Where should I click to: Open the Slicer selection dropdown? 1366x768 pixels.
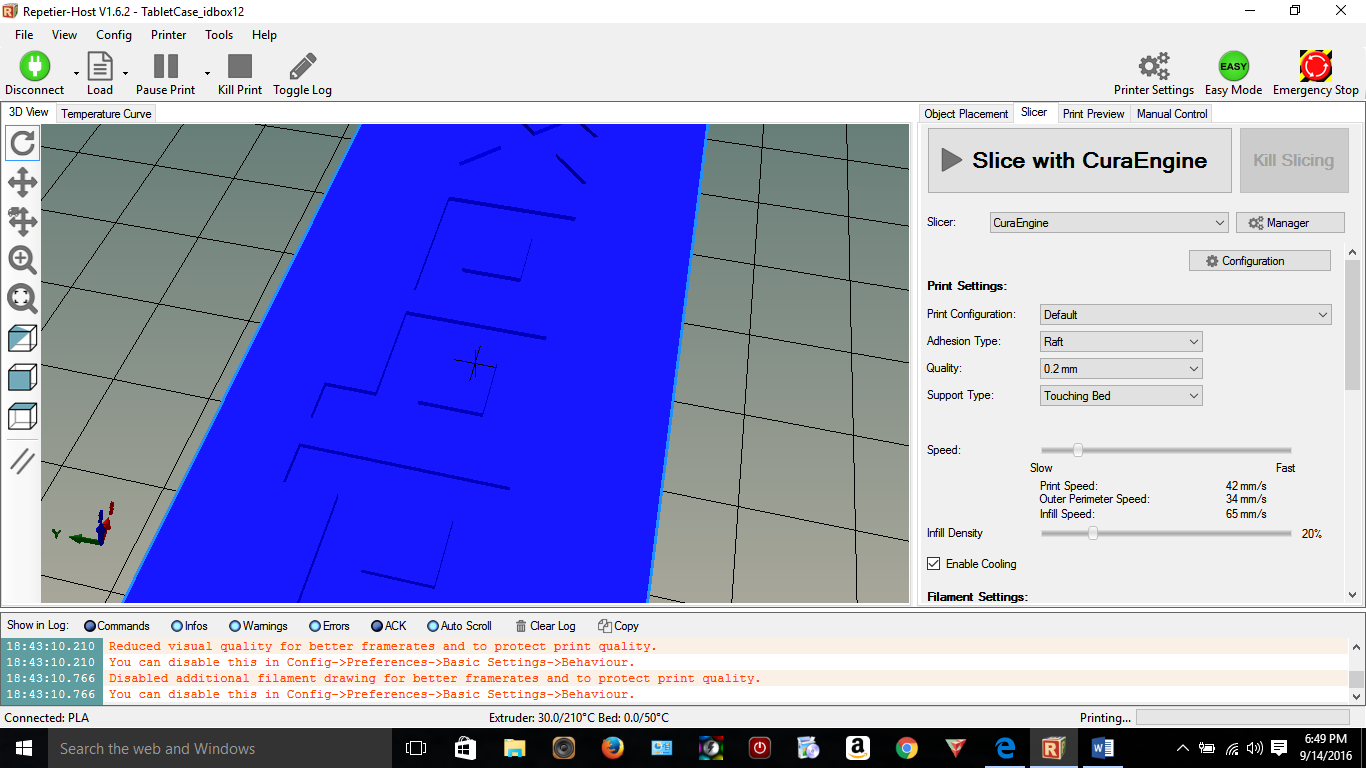[1109, 223]
